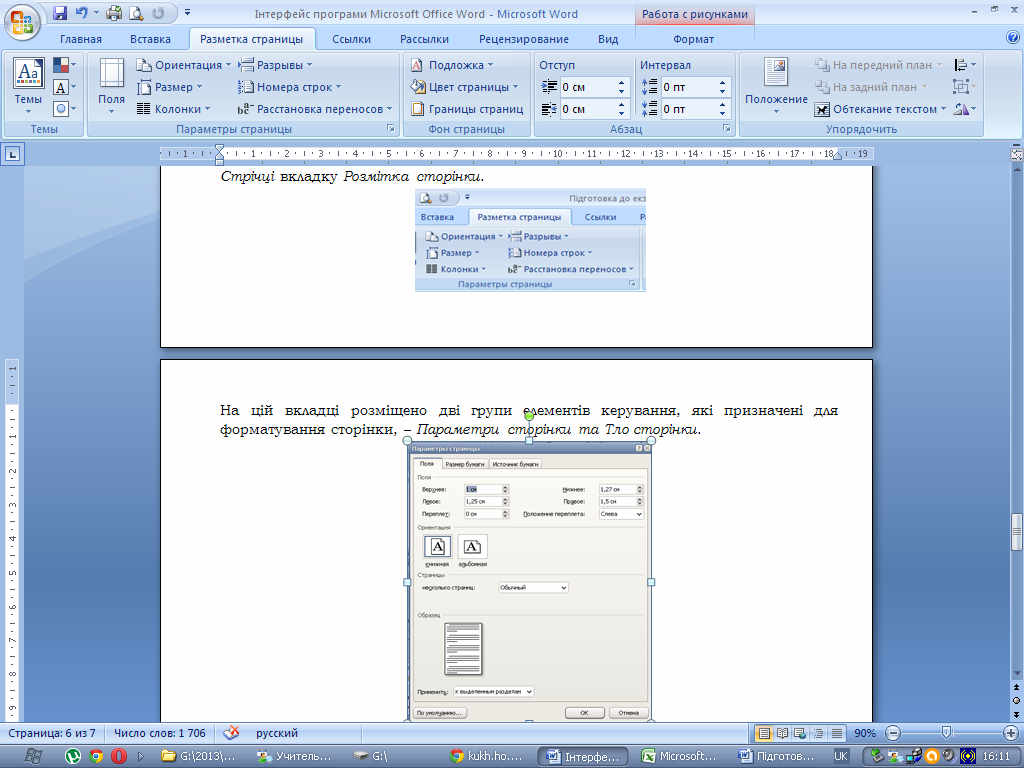1024x768 pixels.
Task: Open the Размер page size dropdown
Action: [x=170, y=87]
